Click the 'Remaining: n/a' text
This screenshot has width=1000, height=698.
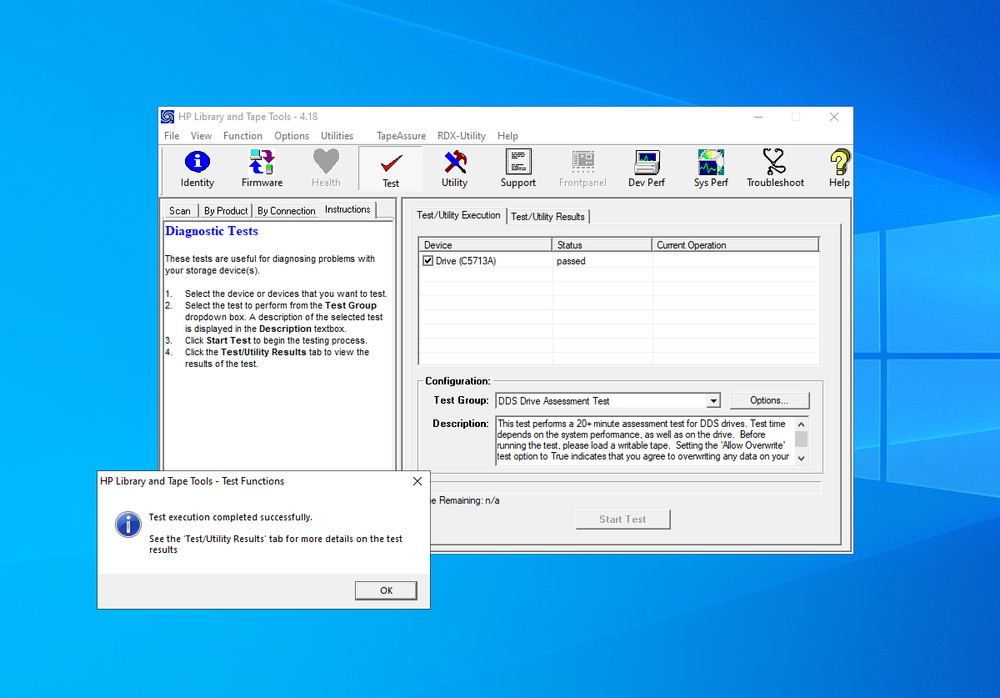pos(469,501)
